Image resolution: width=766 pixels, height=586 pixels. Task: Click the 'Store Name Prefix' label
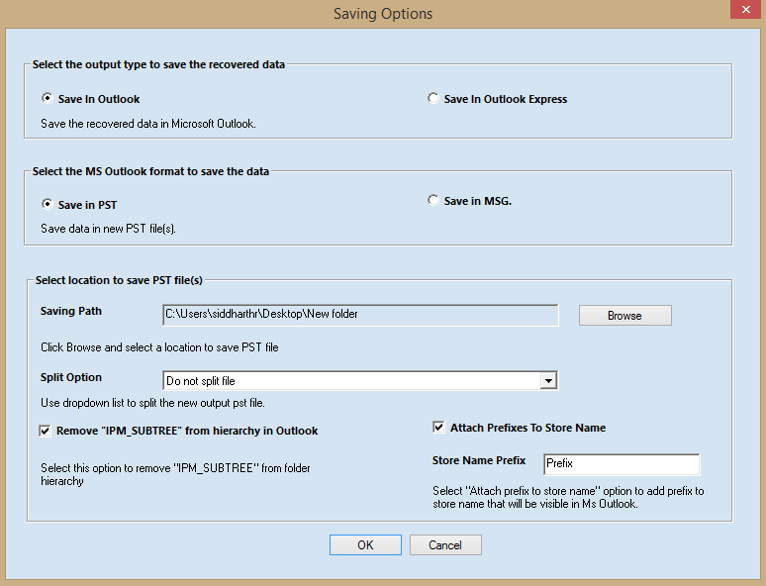click(479, 460)
